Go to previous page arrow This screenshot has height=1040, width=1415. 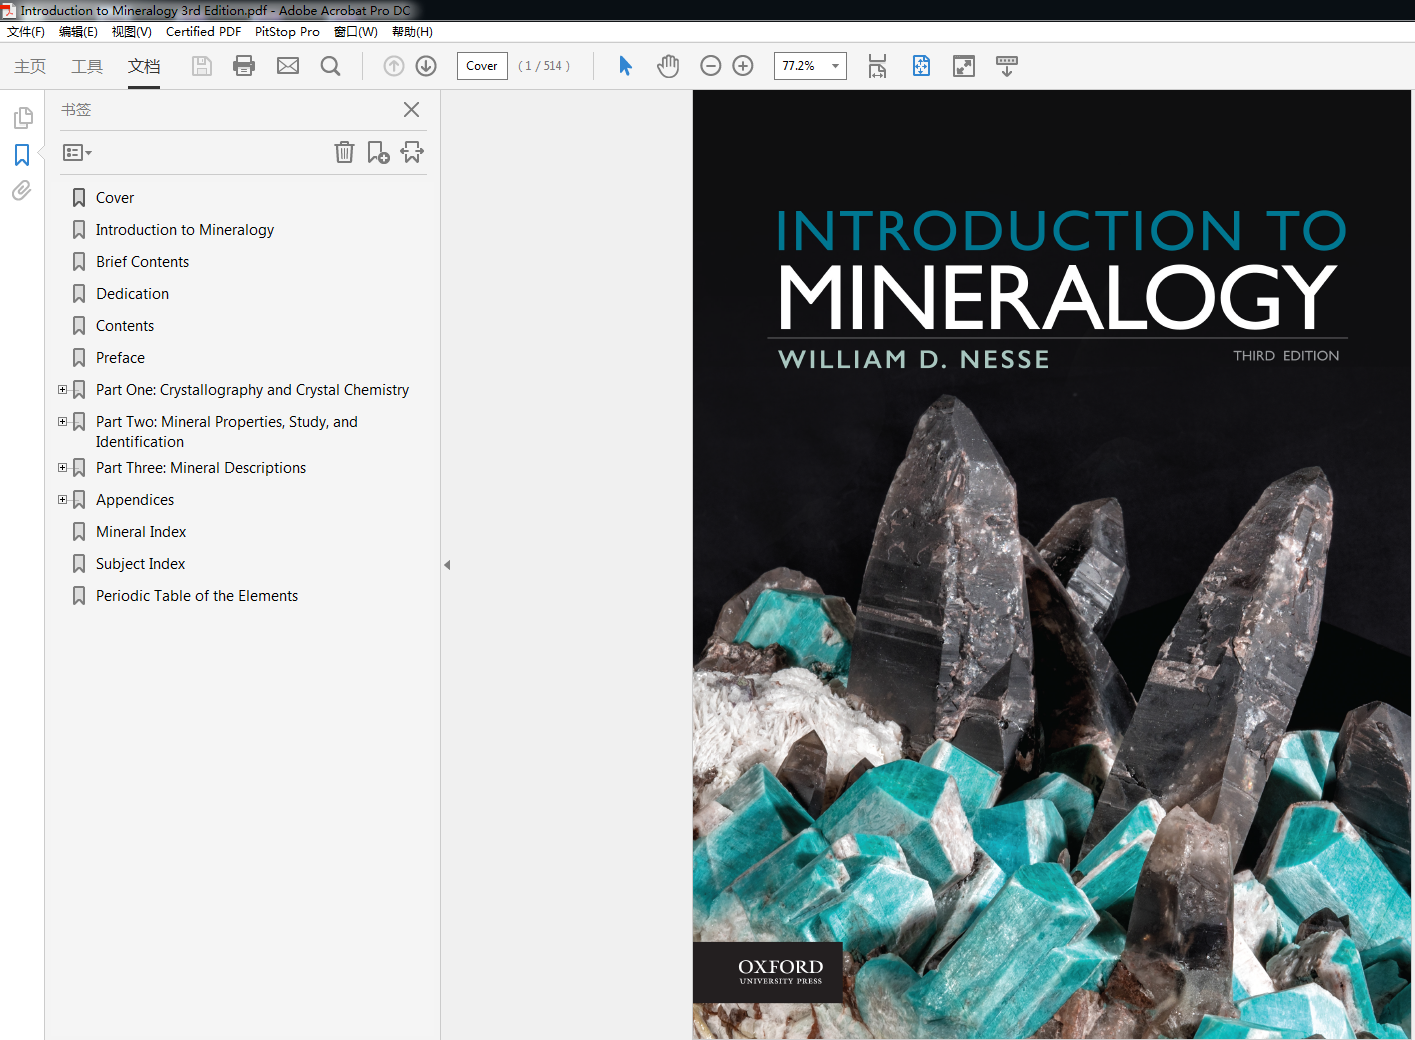(394, 66)
